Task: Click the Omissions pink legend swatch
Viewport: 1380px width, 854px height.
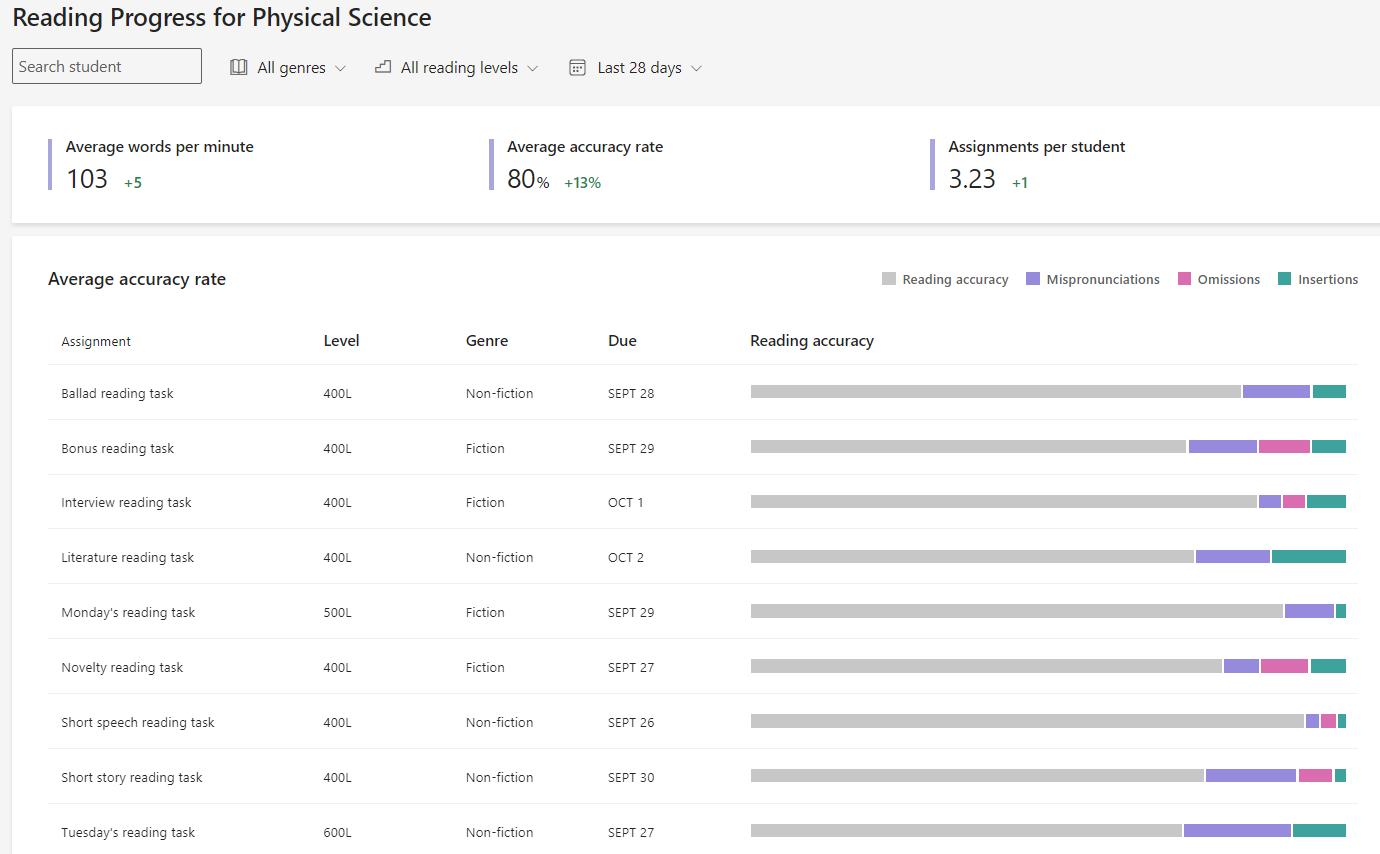Action: pos(1185,279)
